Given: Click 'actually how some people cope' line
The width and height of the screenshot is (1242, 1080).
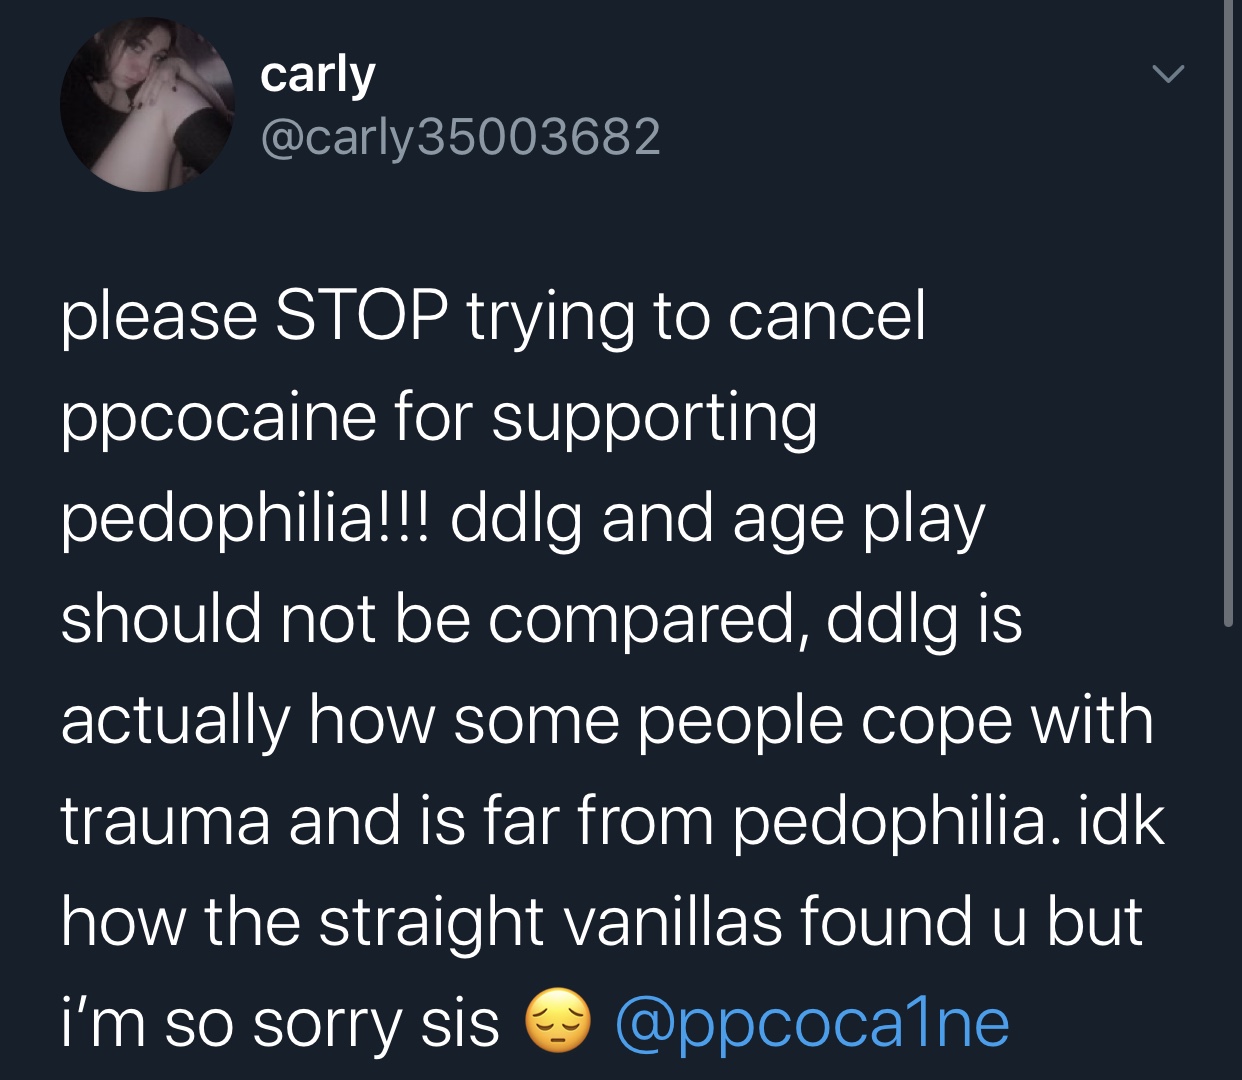Looking at the screenshot, I should (537, 721).
